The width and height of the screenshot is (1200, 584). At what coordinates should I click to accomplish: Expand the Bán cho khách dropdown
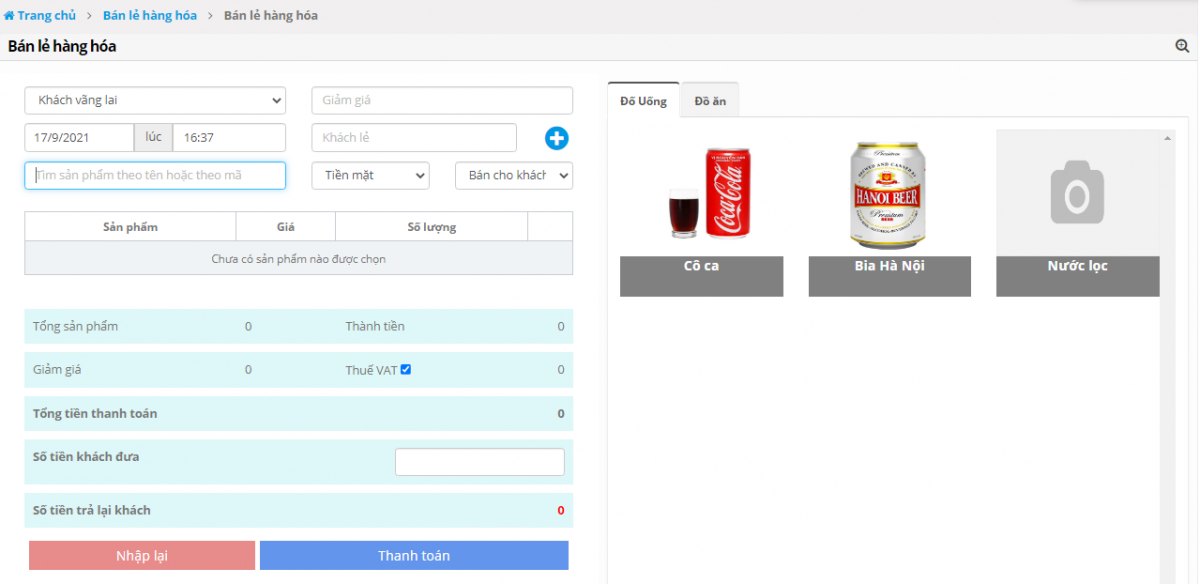click(x=514, y=175)
